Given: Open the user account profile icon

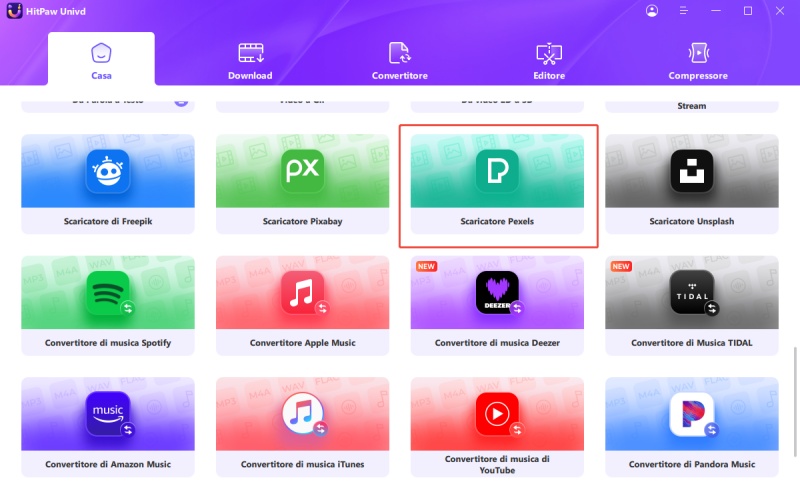Looking at the screenshot, I should click(x=652, y=11).
